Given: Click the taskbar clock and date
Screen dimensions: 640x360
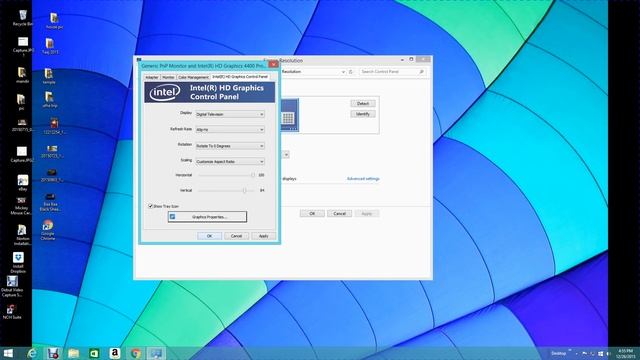Looking at the screenshot, I should click(x=625, y=353).
